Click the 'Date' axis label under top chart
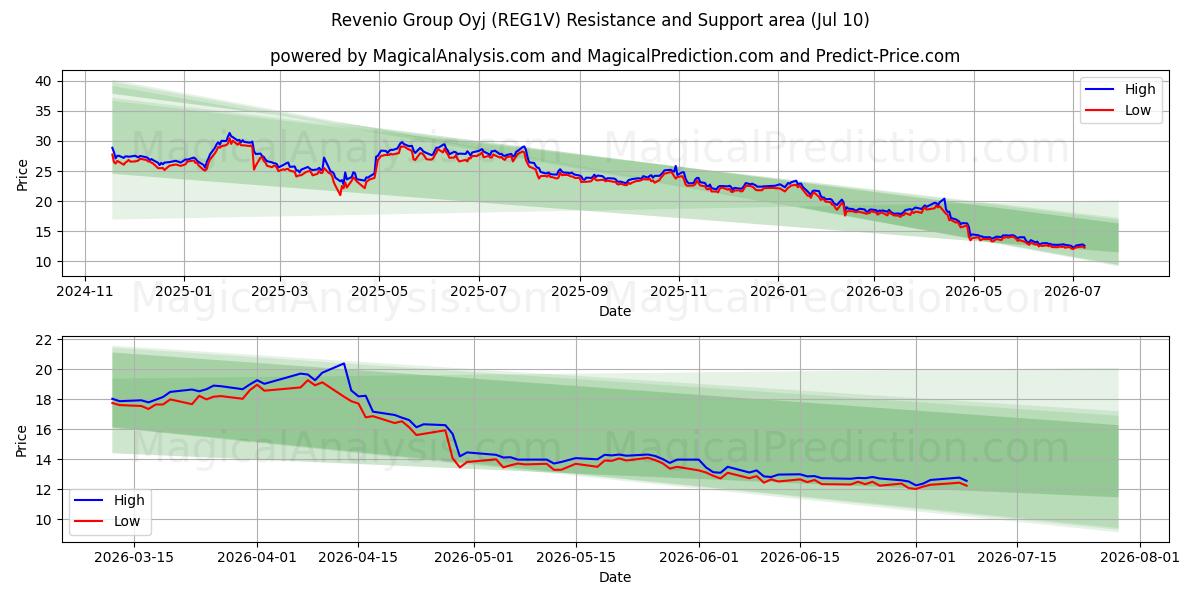 pyautogui.click(x=615, y=311)
